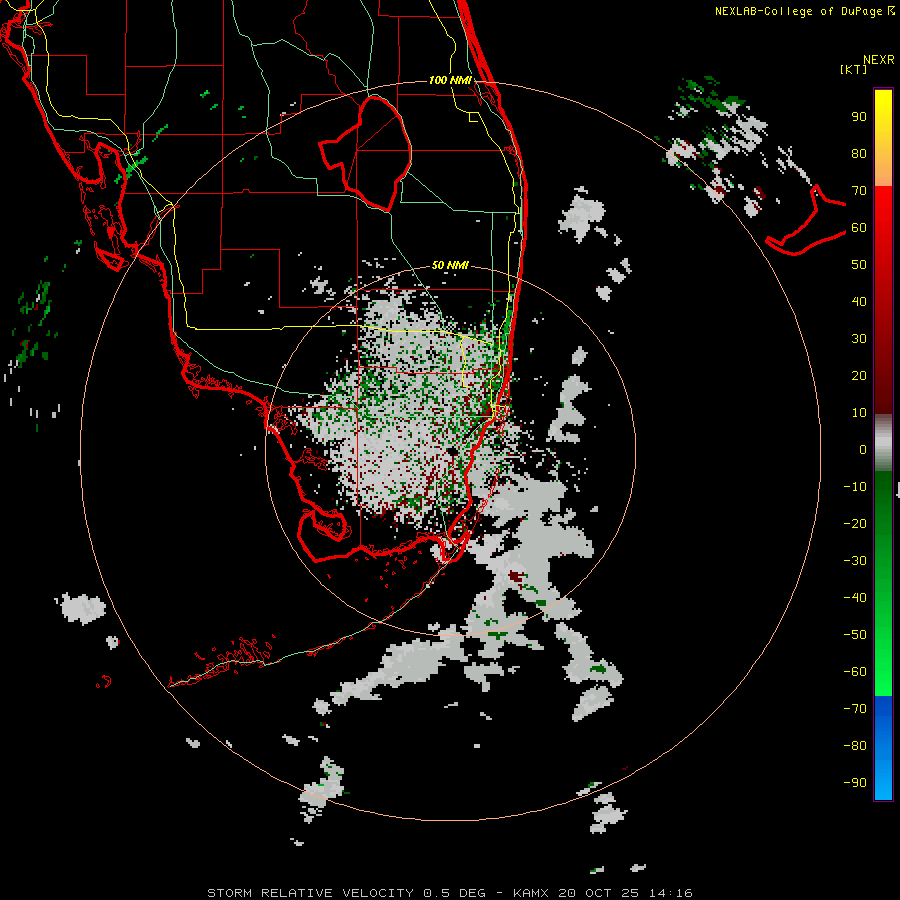
Task: Click the red Lake Okeechobee outline
Action: [x=366, y=153]
